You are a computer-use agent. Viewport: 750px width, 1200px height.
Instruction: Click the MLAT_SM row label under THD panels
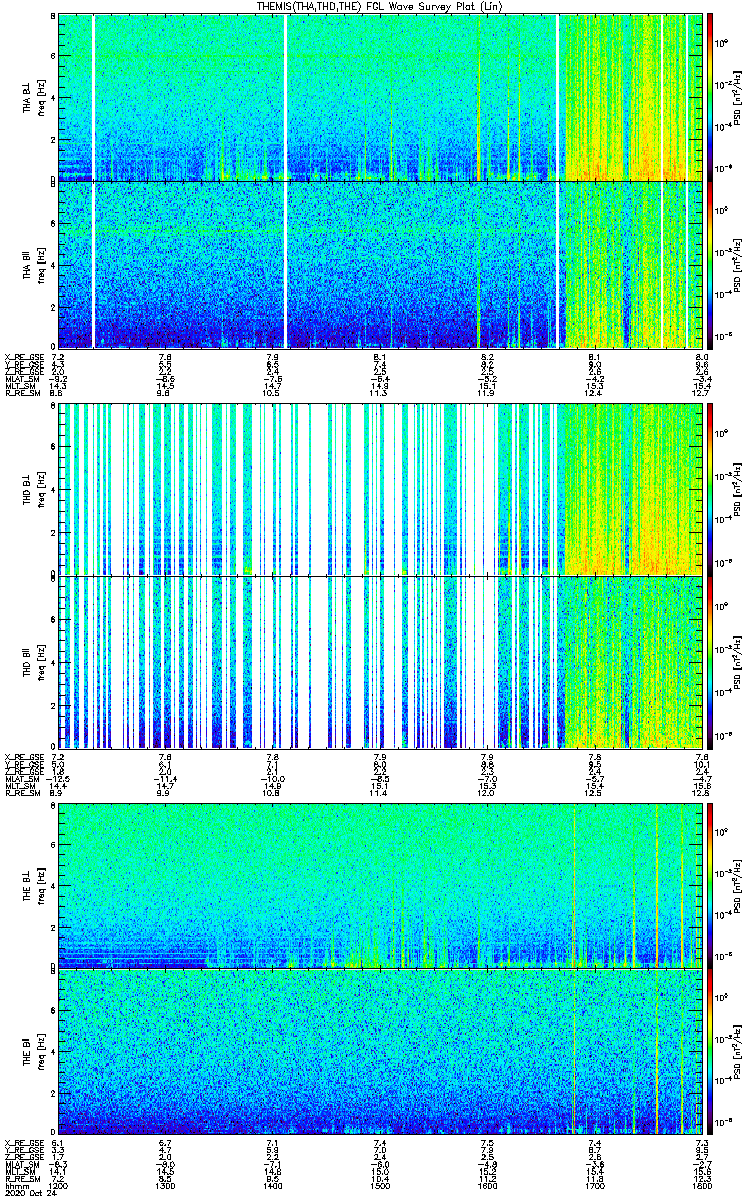pyautogui.click(x=21, y=778)
